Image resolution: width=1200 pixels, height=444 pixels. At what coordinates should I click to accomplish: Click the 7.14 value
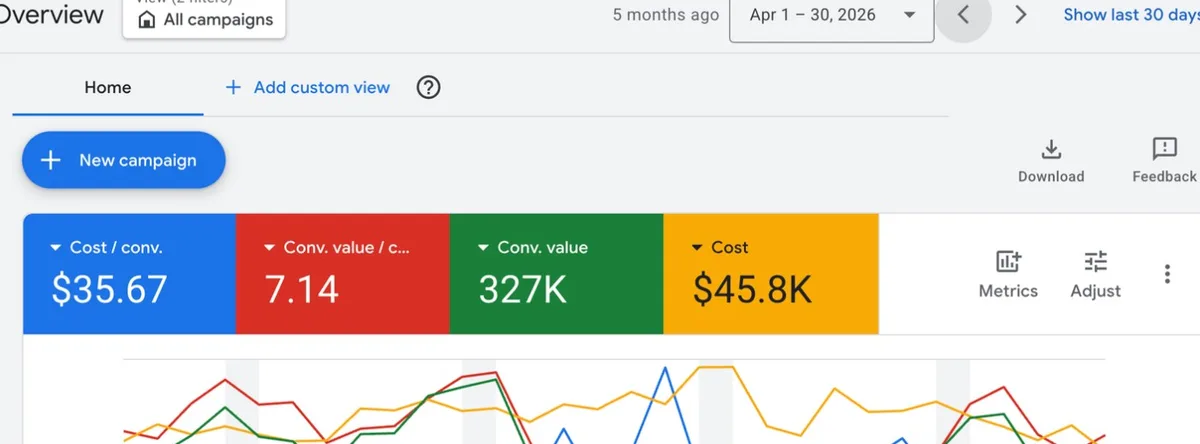[x=302, y=289]
